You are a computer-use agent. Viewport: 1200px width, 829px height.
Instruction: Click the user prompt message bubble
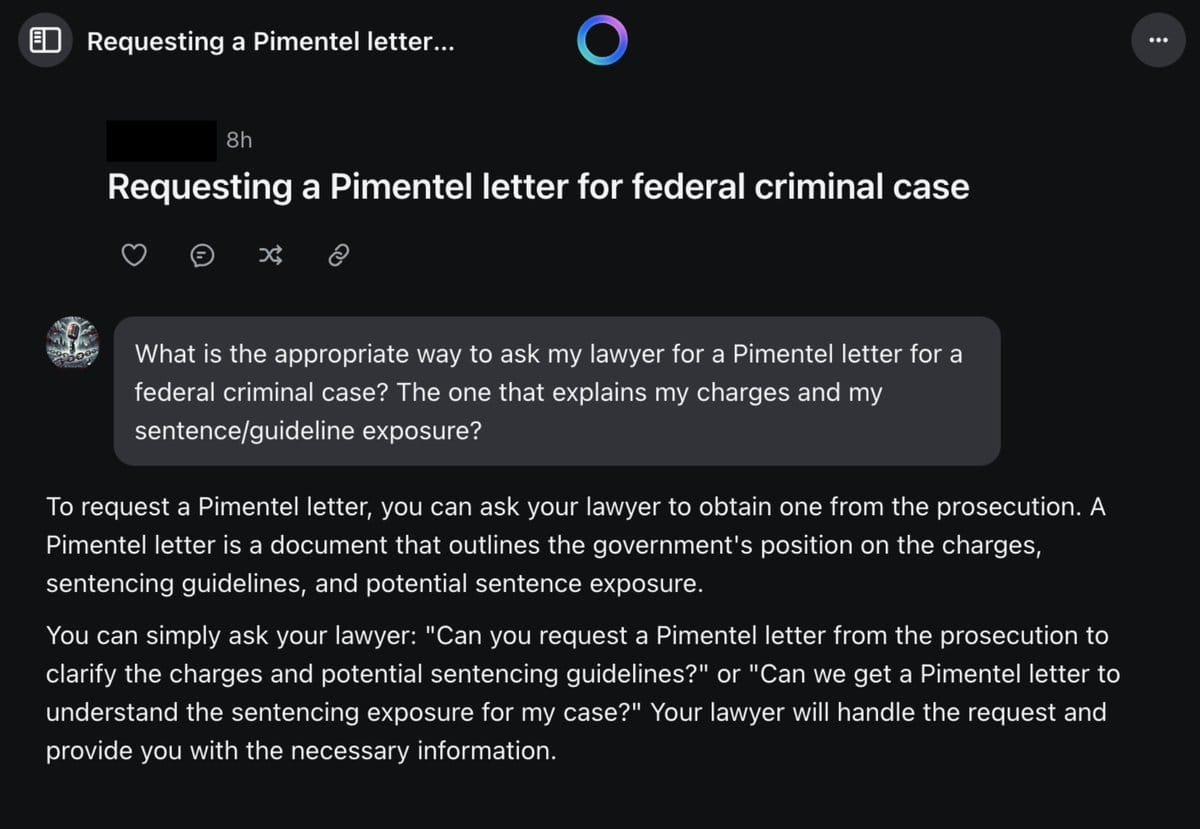coord(557,391)
